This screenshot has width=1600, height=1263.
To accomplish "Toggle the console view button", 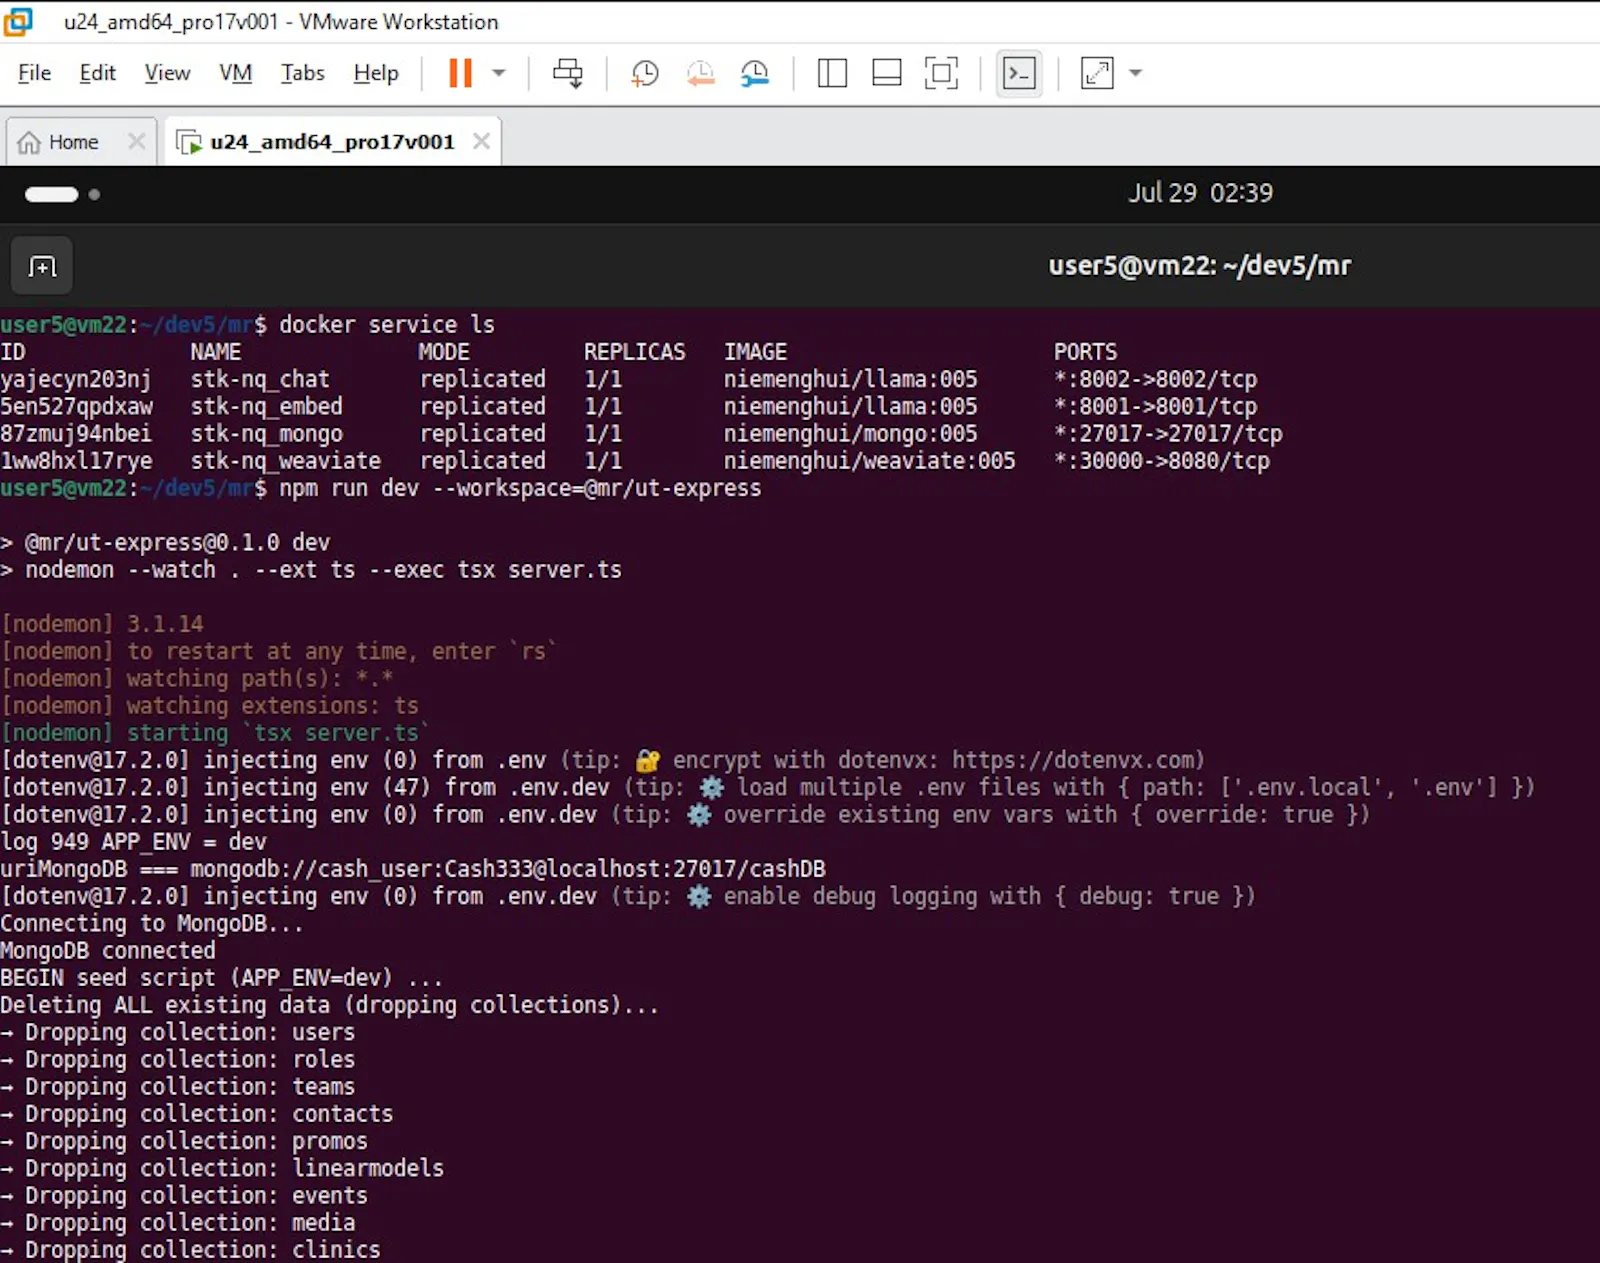I will pyautogui.click(x=1019, y=73).
